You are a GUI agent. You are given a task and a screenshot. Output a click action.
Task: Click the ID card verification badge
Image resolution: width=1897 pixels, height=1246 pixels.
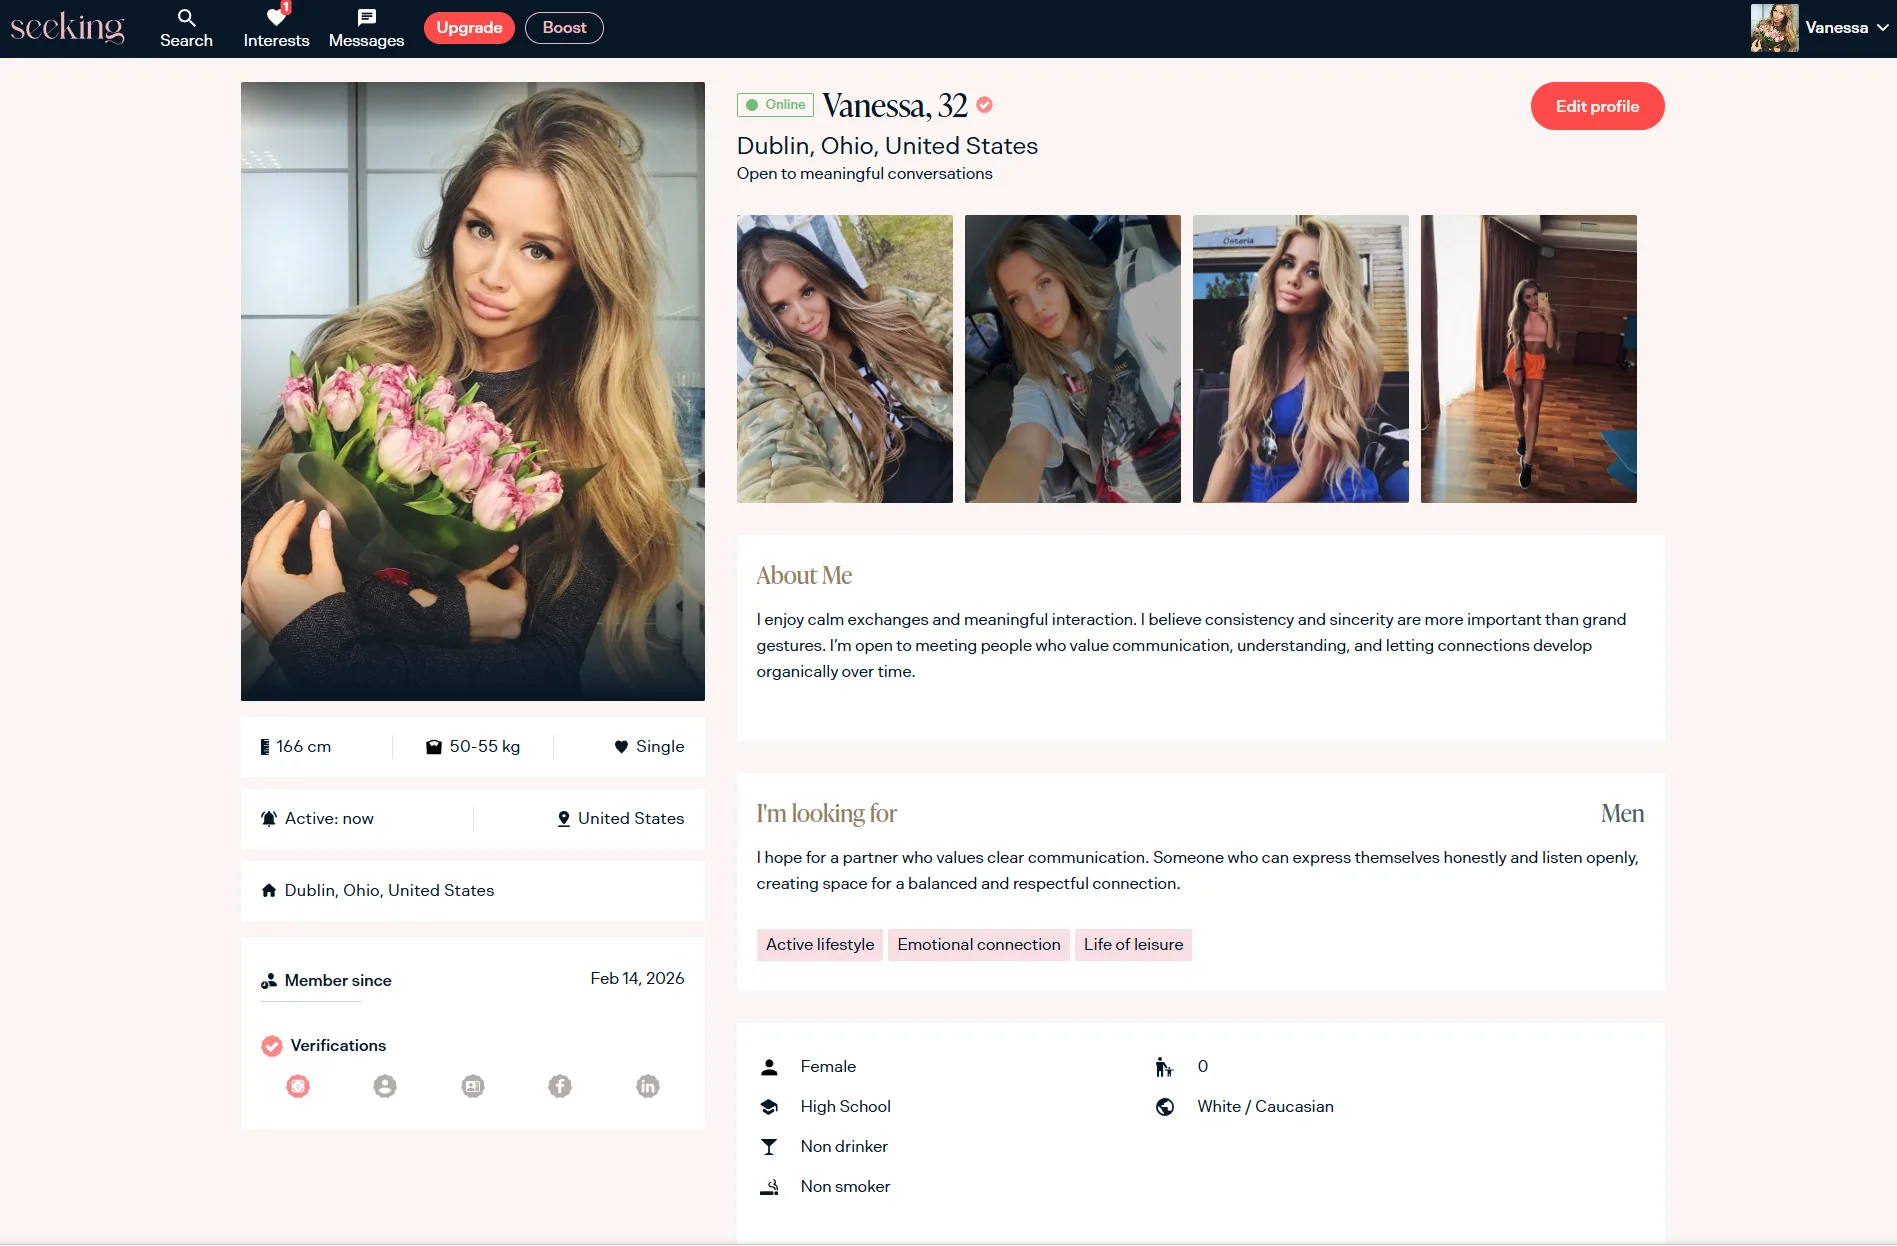473,1086
